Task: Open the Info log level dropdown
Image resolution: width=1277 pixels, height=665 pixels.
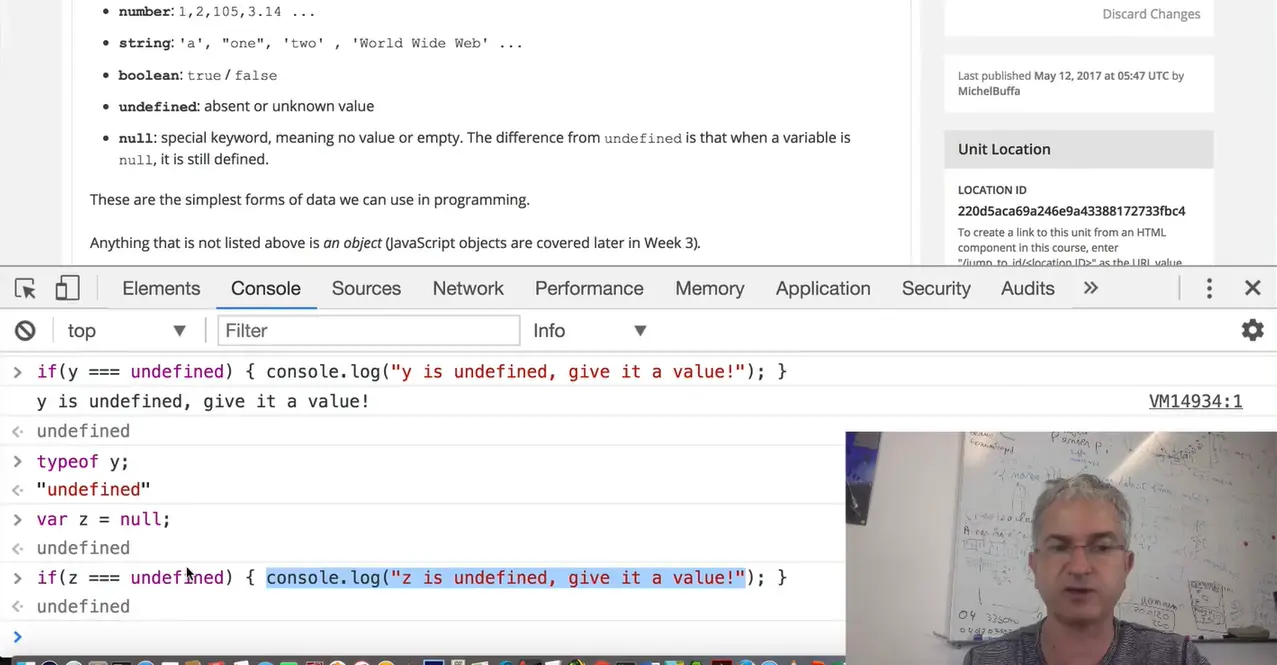Action: point(590,330)
